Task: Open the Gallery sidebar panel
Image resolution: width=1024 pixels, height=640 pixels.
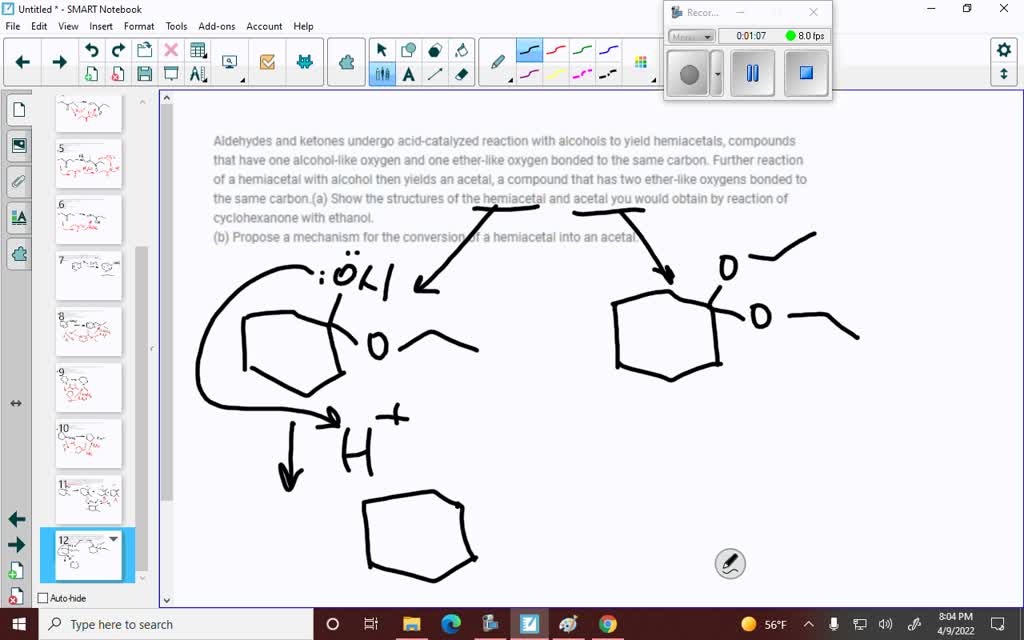Action: click(x=19, y=145)
